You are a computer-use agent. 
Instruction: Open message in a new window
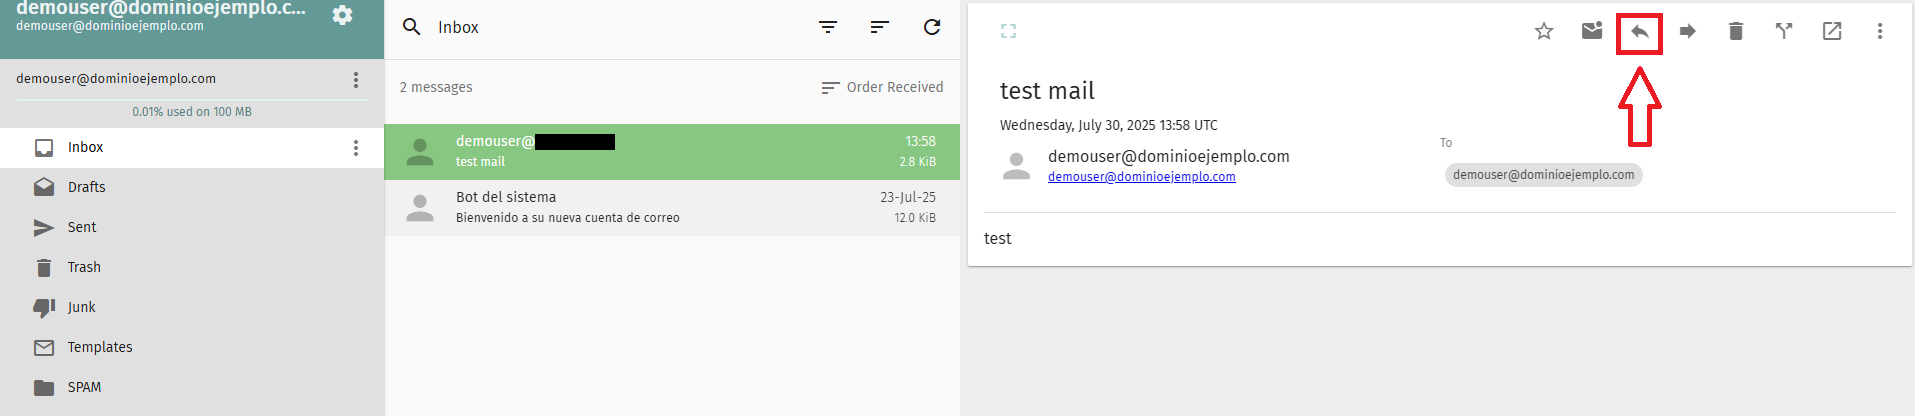pyautogui.click(x=1832, y=31)
